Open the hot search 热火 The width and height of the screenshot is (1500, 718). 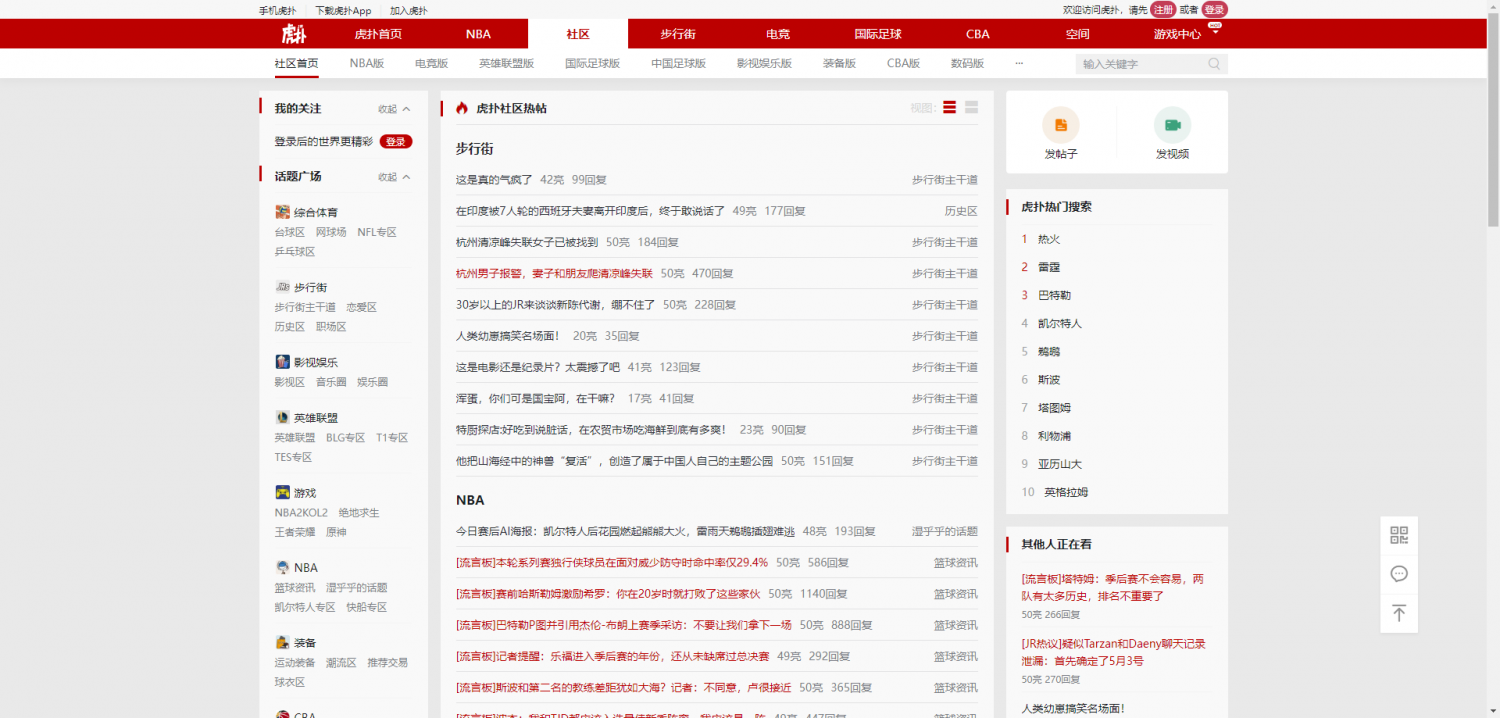1049,239
